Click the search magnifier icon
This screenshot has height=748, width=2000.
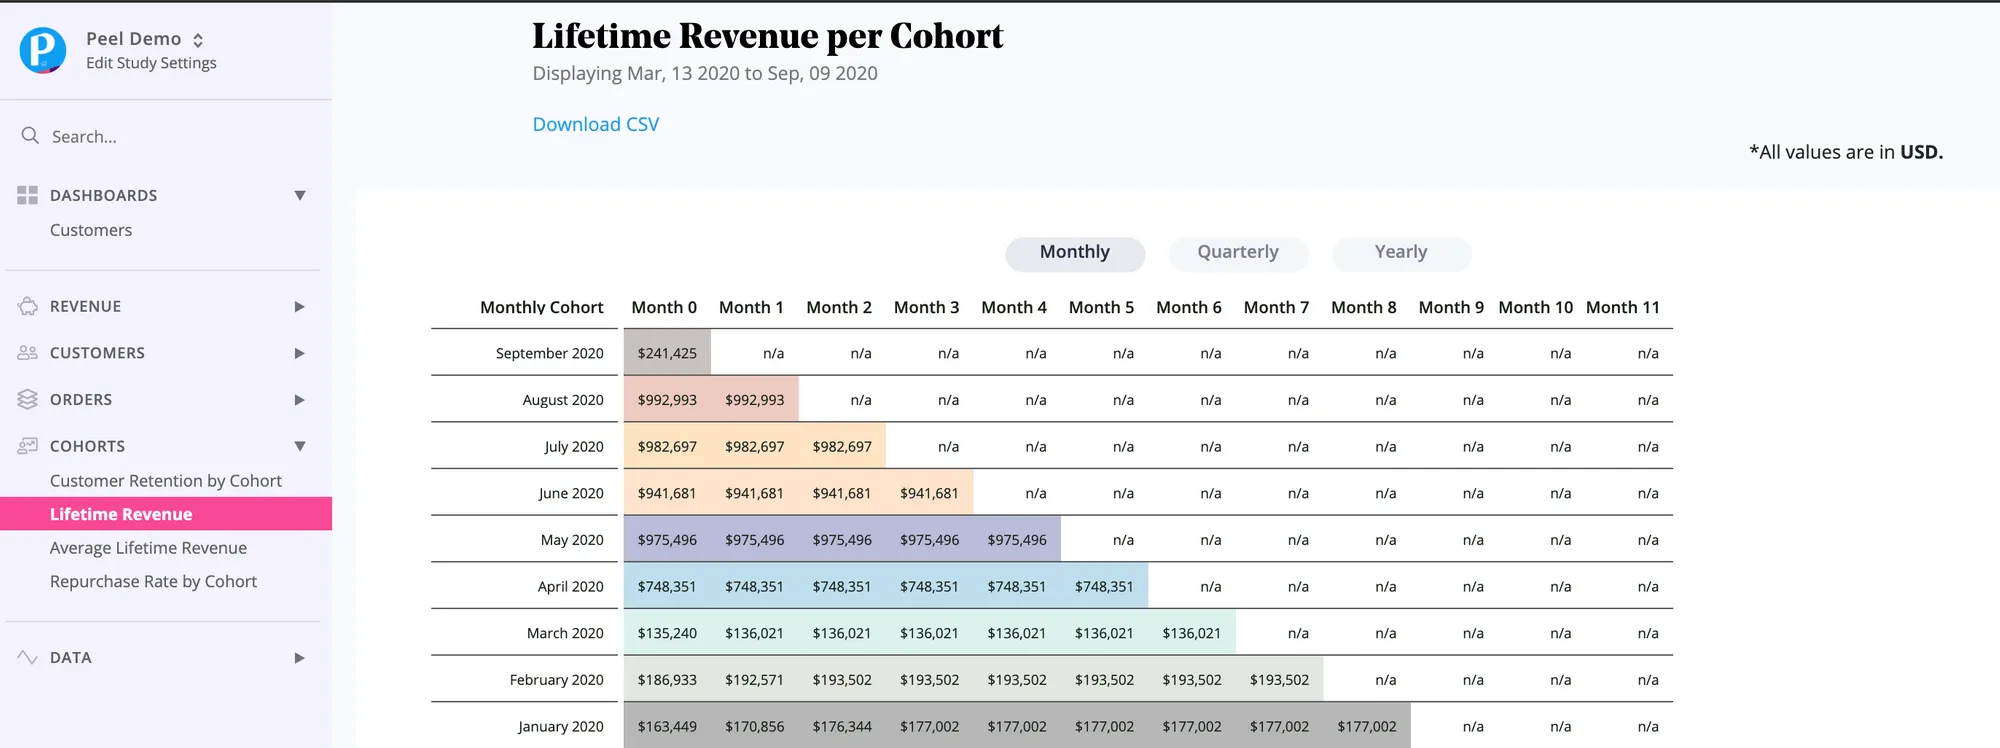[30, 136]
